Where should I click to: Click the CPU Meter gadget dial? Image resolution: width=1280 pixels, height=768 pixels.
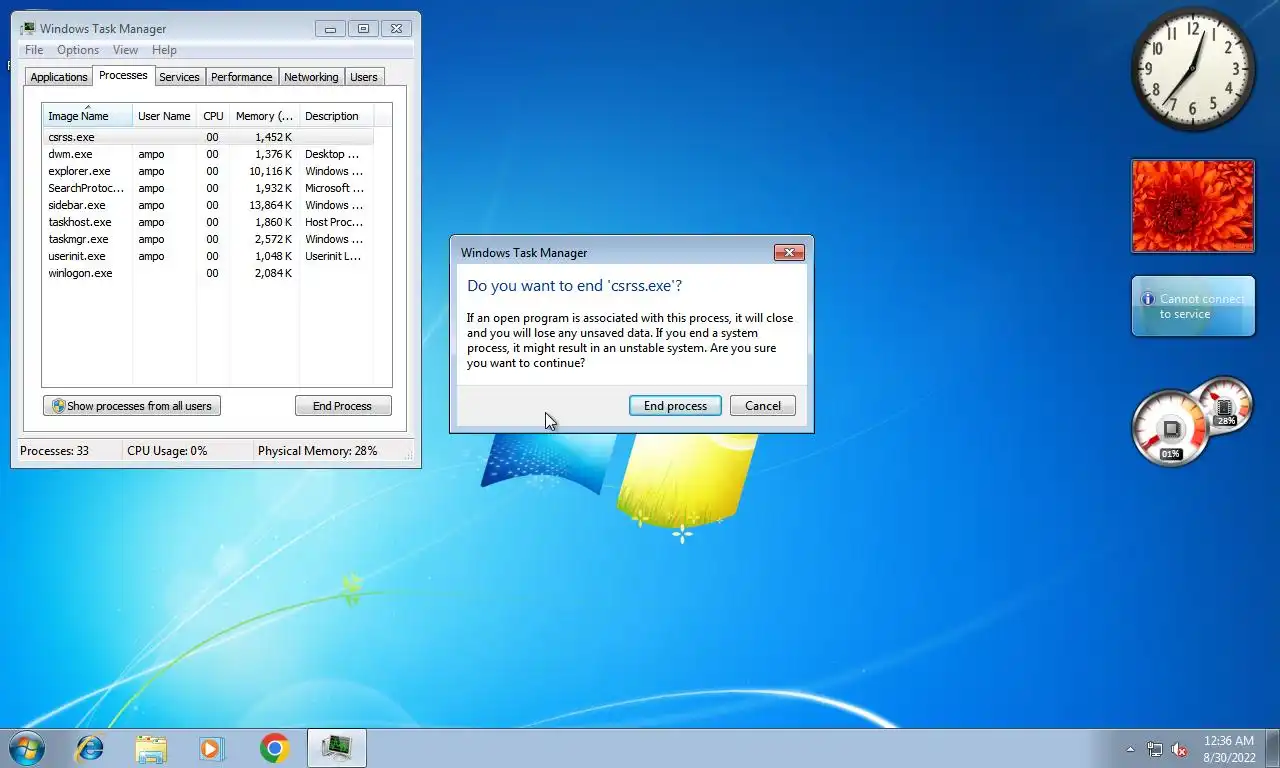point(1170,429)
